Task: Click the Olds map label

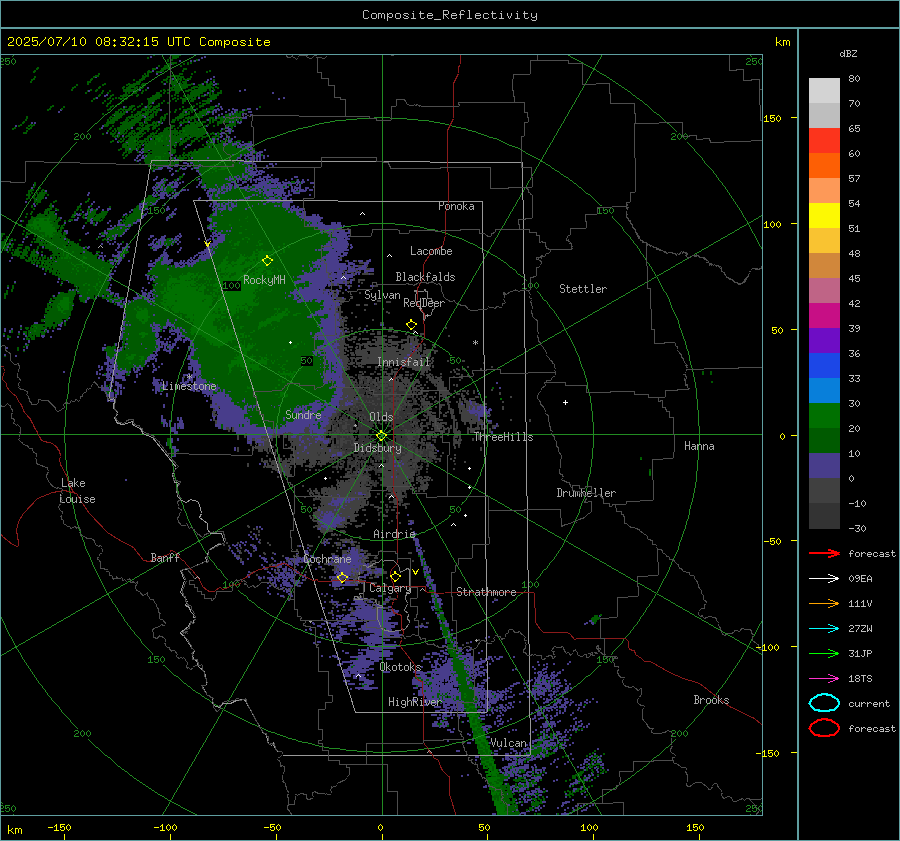Action: click(381, 417)
